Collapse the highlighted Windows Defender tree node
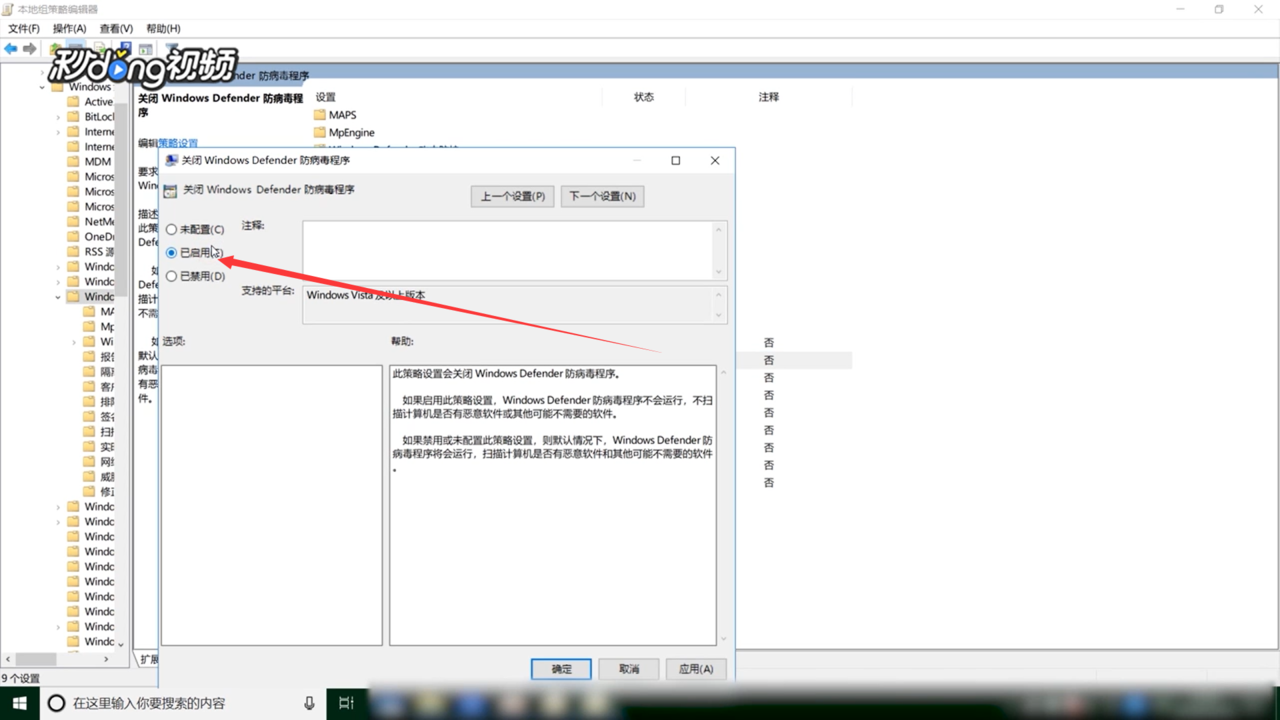The image size is (1280, 720). (58, 297)
